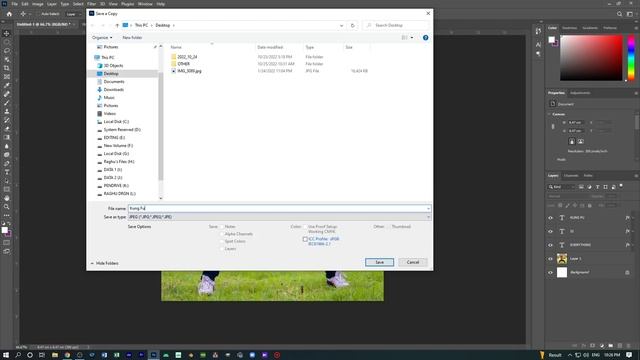This screenshot has height=360, width=640.
Task: Select the IMG_5095.jpg file
Action: [x=189, y=71]
